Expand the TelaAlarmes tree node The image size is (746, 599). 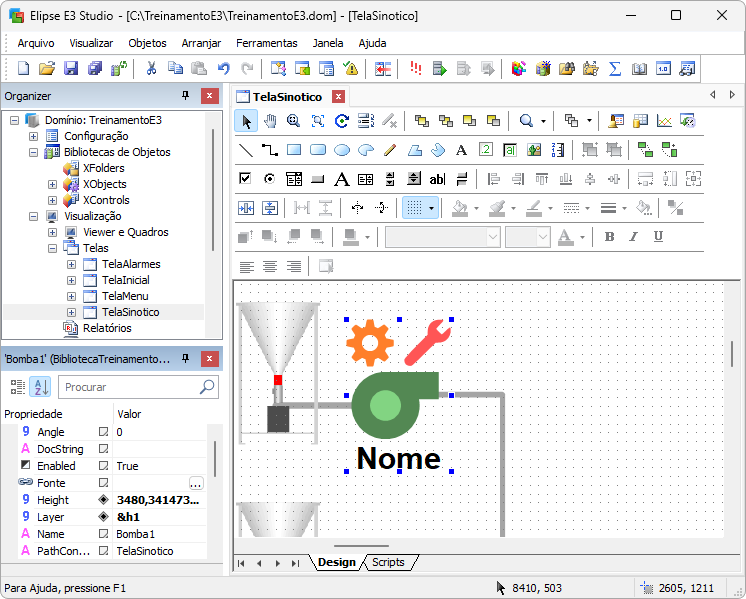pyautogui.click(x=72, y=264)
